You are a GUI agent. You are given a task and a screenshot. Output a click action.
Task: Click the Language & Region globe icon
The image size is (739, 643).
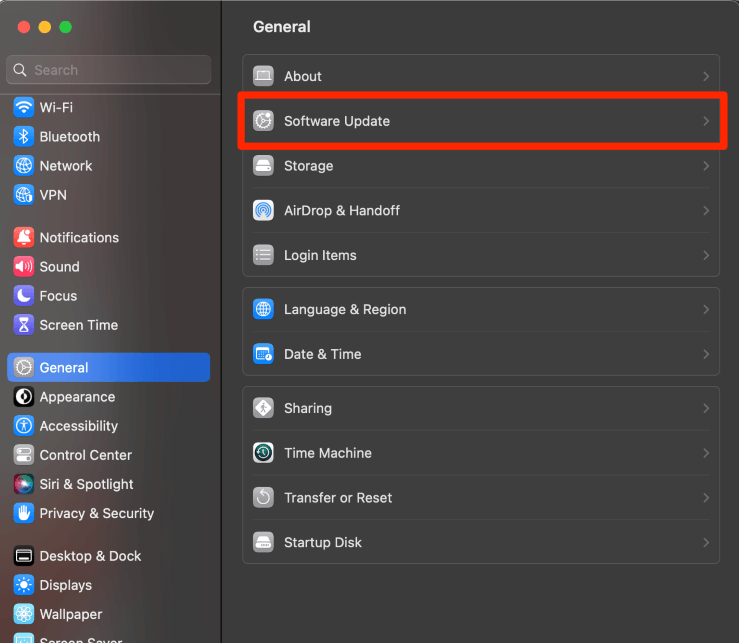point(263,310)
